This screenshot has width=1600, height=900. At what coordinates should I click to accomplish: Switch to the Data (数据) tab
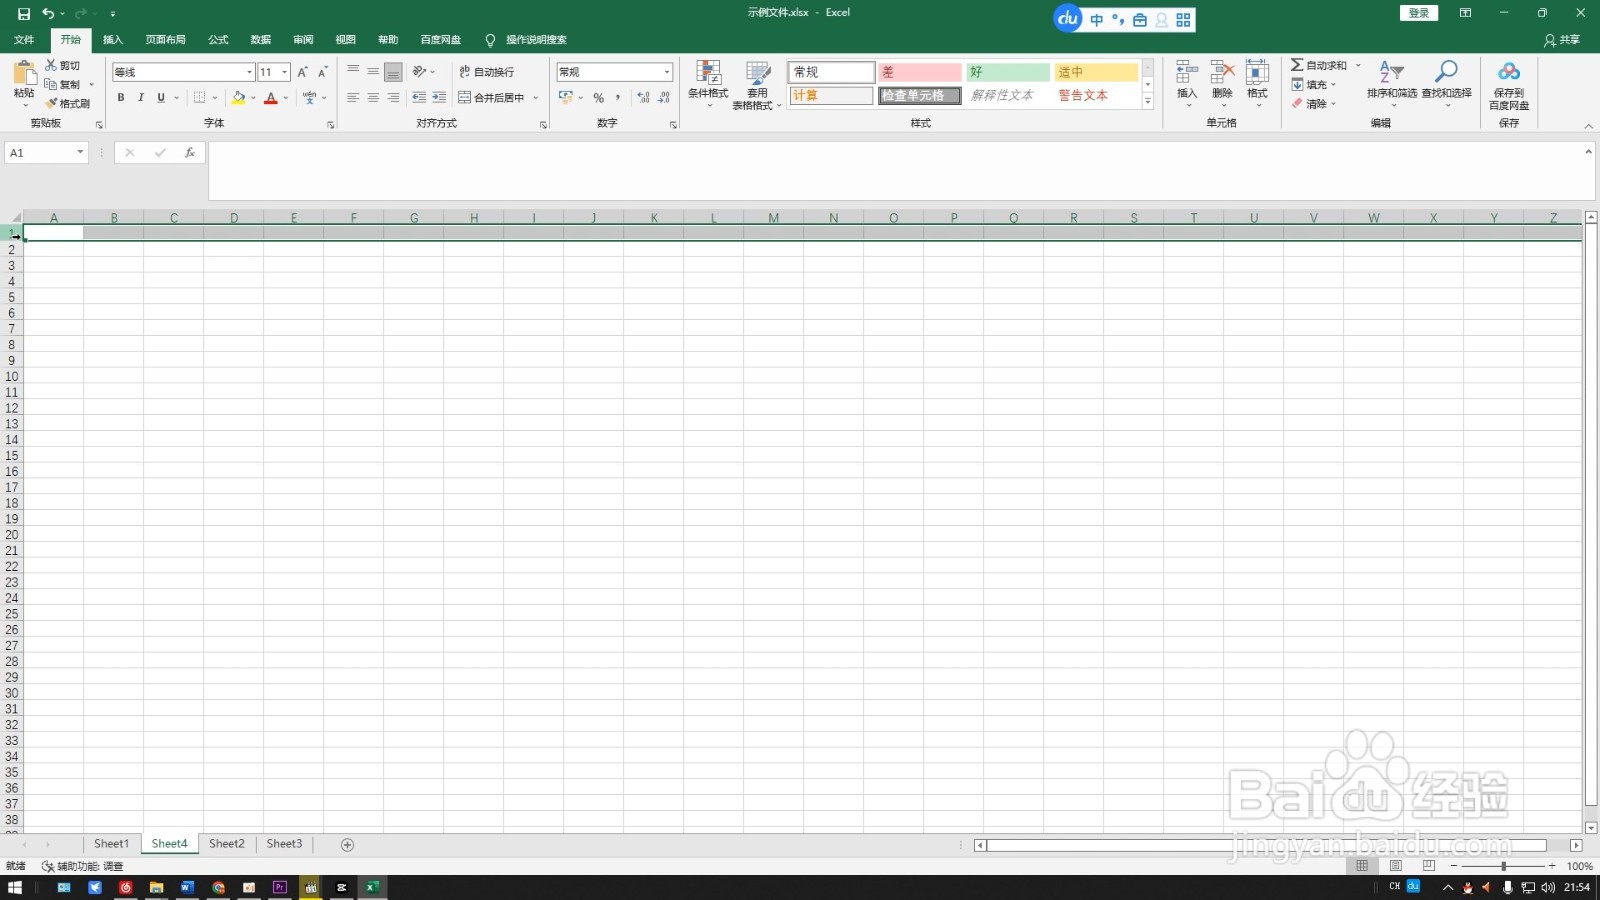tap(261, 40)
